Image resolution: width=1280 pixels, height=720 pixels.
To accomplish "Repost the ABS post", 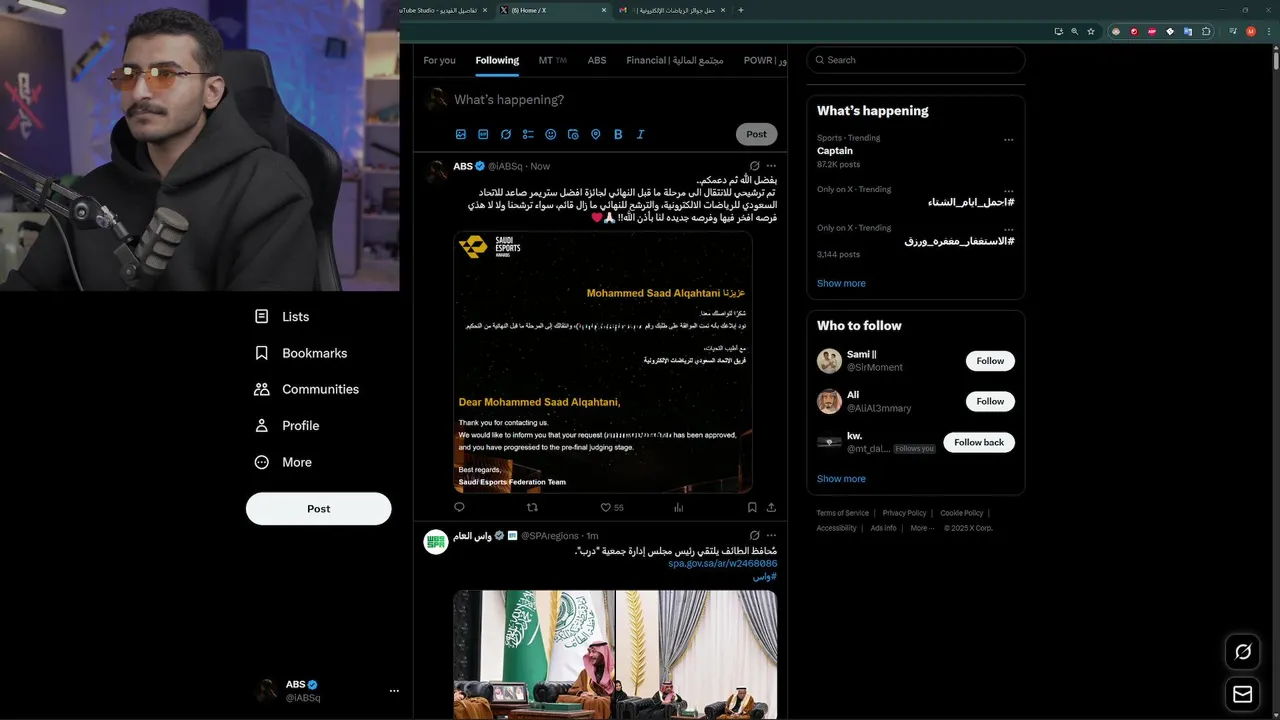I will coord(532,507).
